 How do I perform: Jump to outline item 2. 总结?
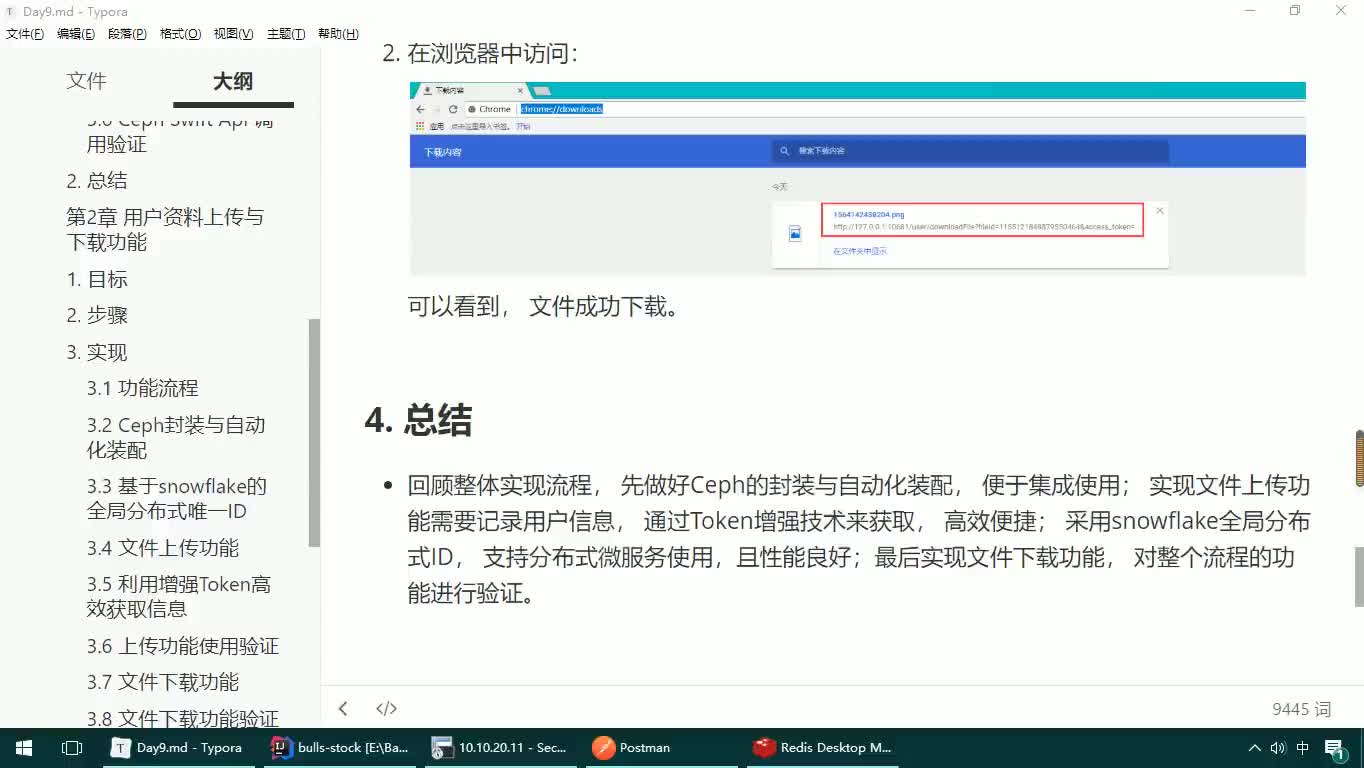tap(97, 181)
